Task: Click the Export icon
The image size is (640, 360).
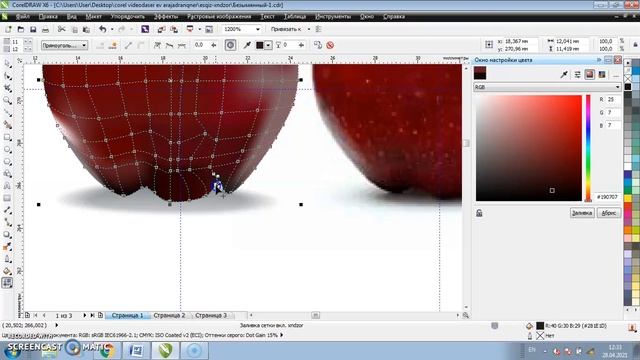Action: point(174,29)
